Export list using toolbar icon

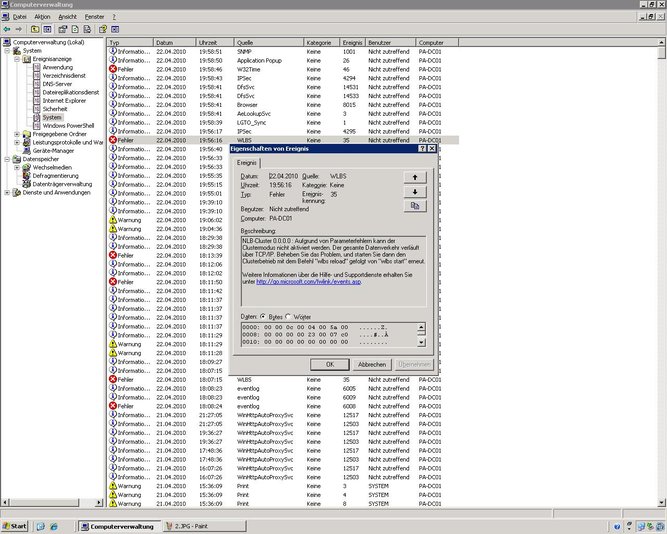(x=87, y=29)
